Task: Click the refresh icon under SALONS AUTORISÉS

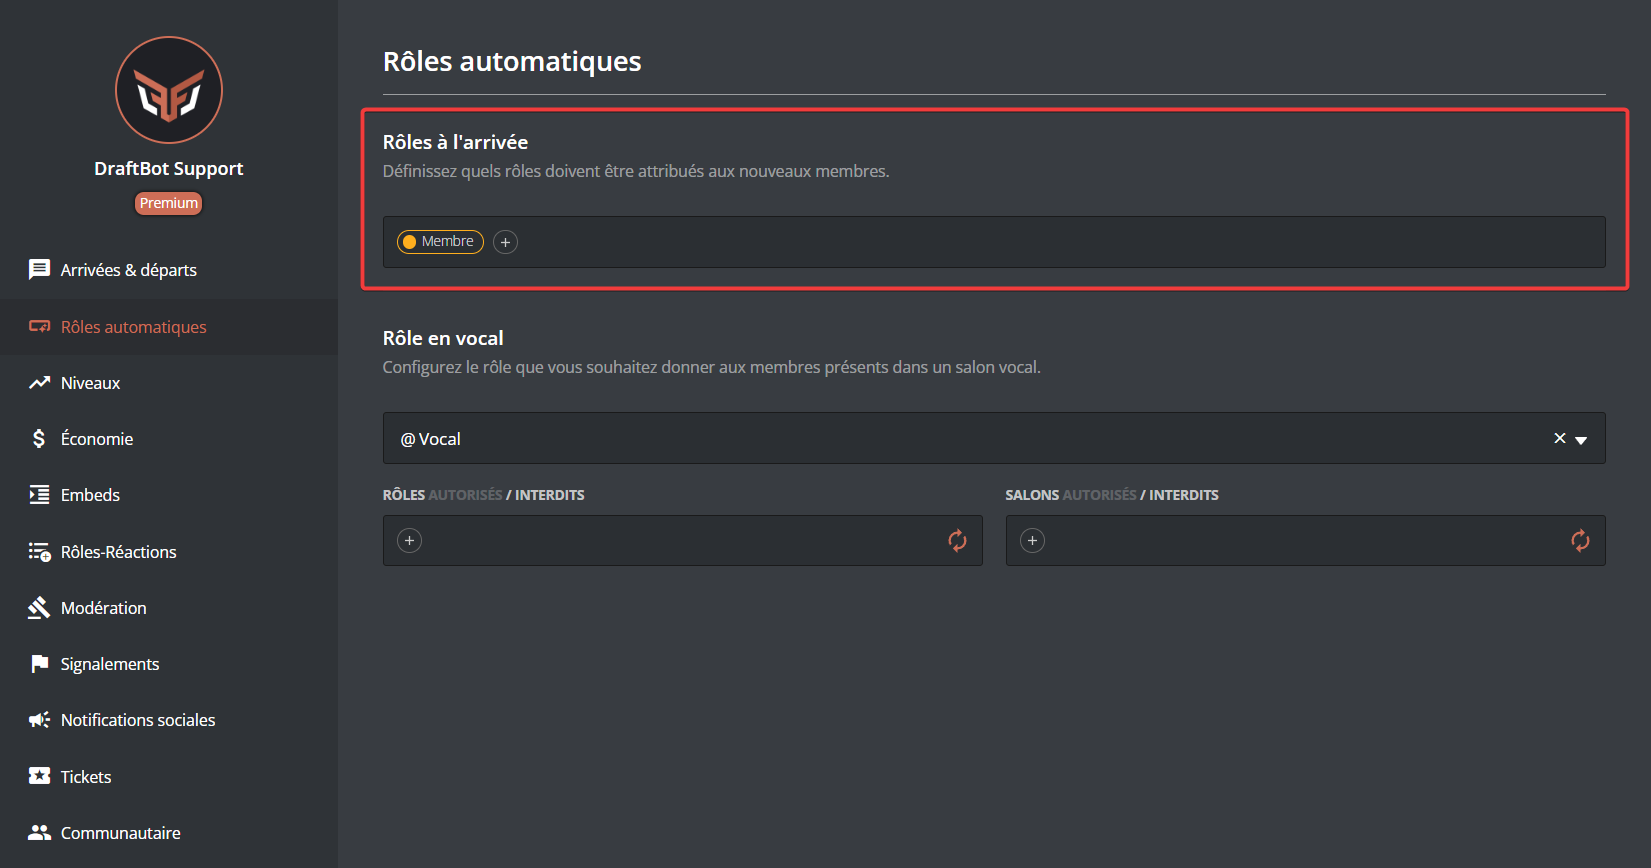Action: pyautogui.click(x=1580, y=540)
